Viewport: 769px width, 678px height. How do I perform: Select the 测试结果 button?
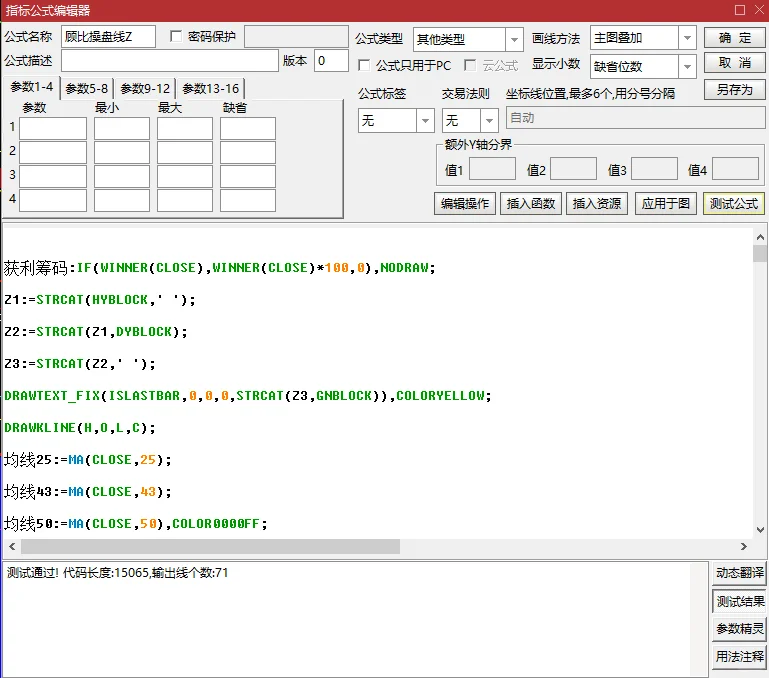(x=739, y=601)
